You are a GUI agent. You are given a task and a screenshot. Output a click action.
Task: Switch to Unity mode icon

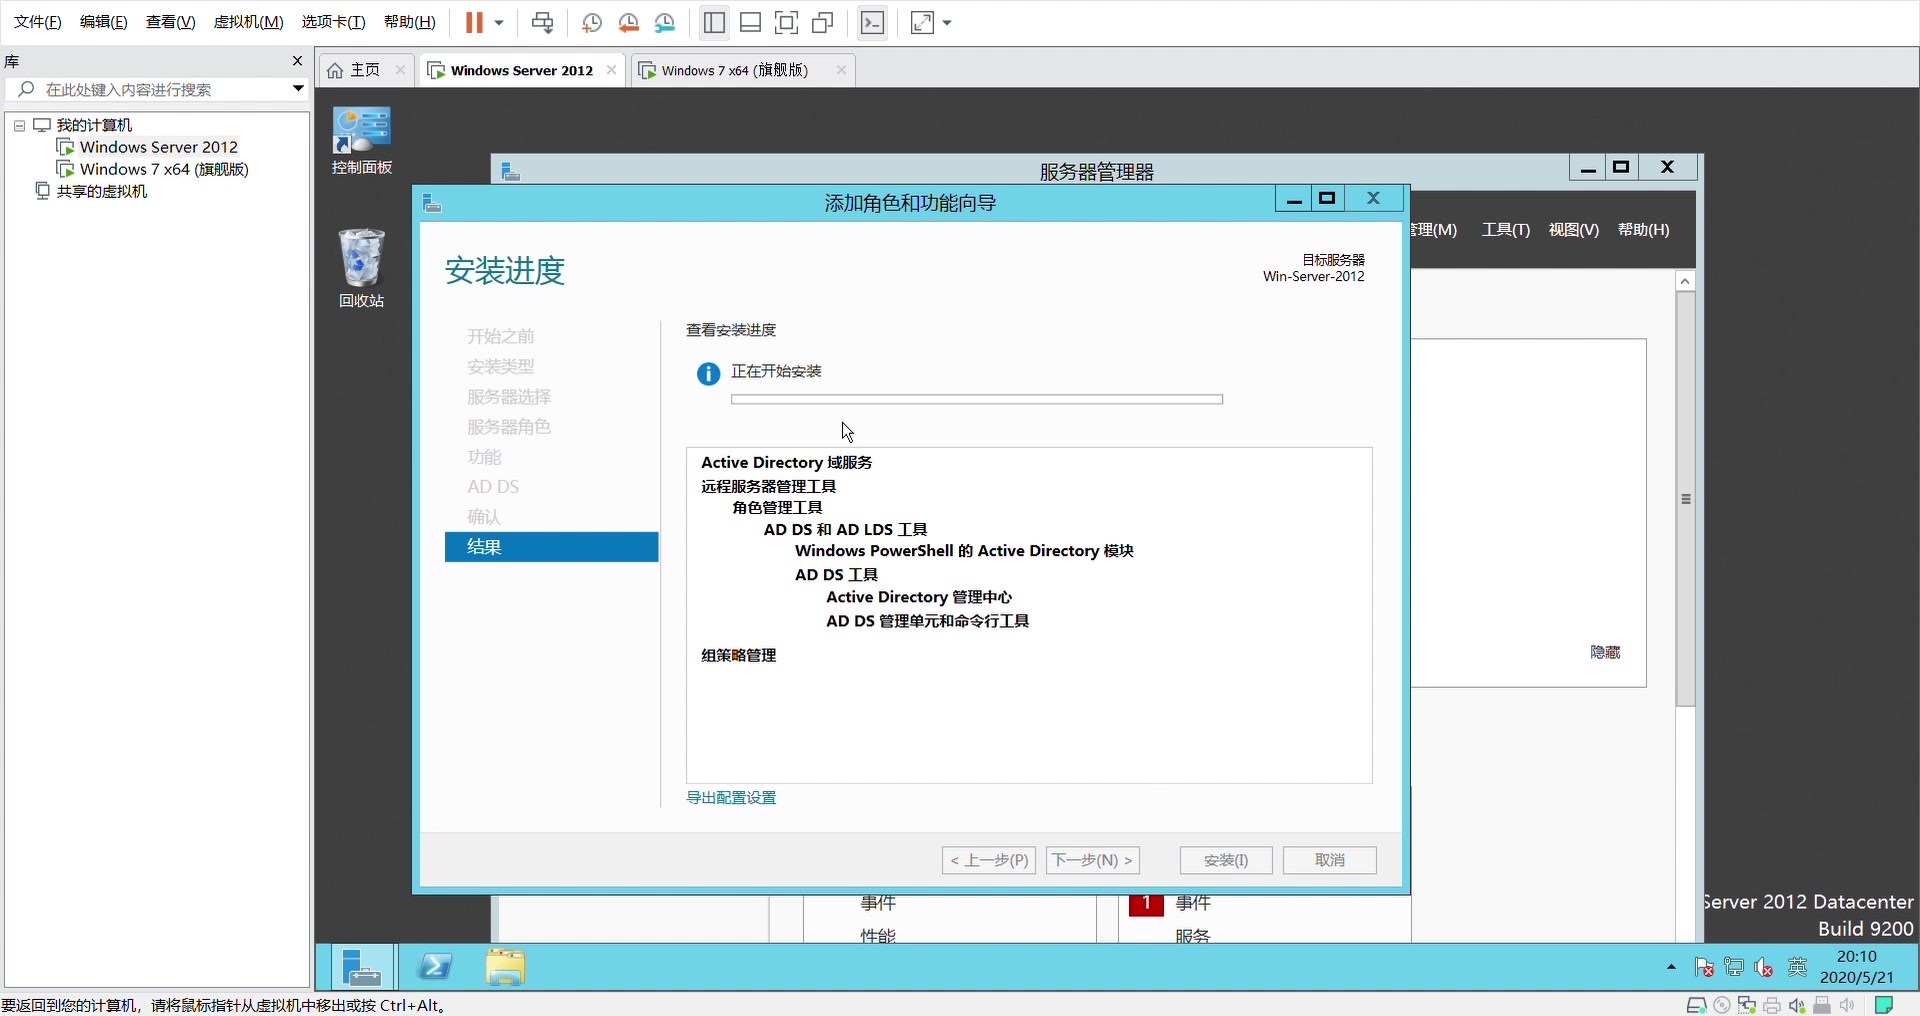click(x=823, y=22)
